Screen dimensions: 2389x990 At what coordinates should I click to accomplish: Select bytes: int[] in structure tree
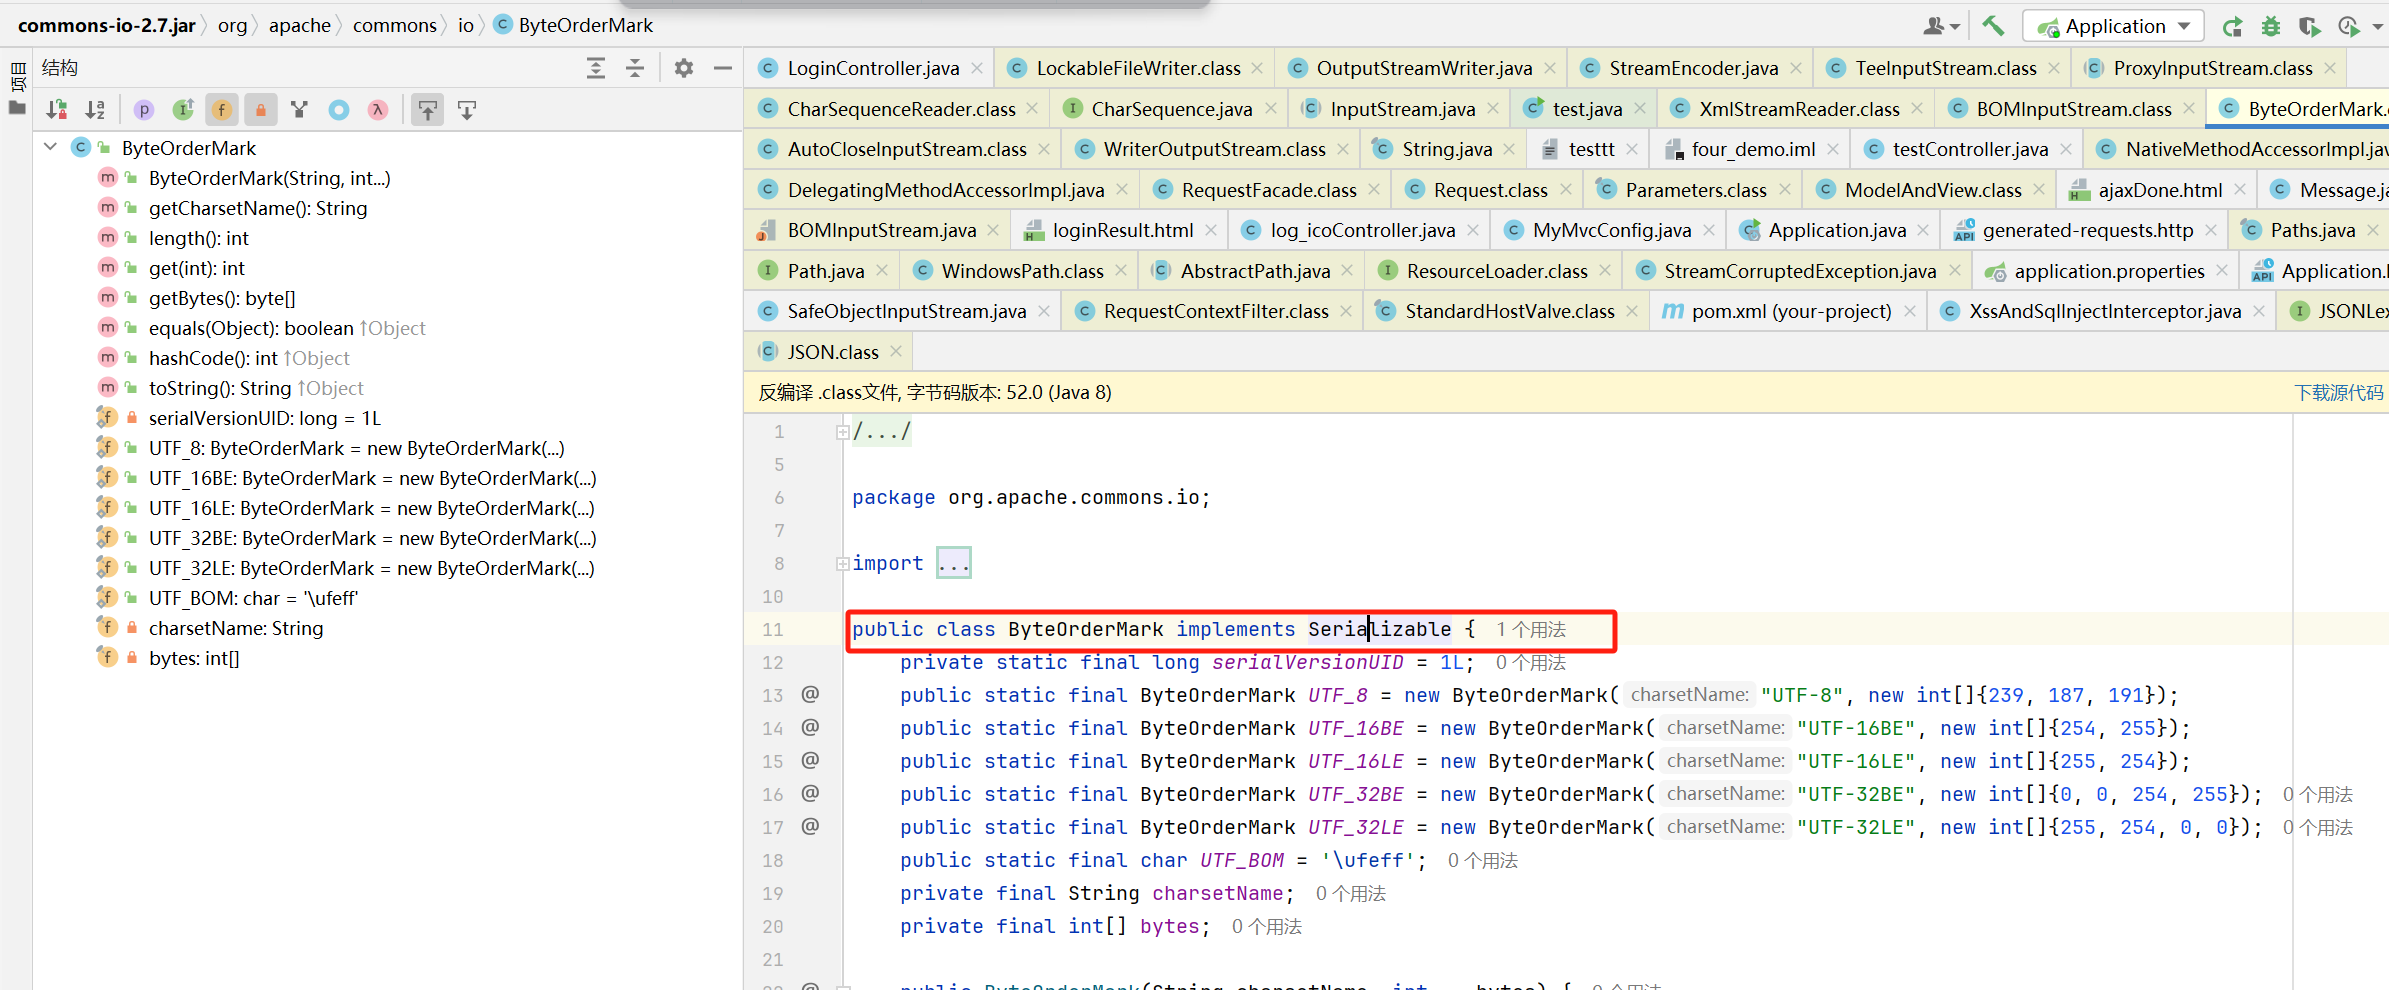coord(194,658)
